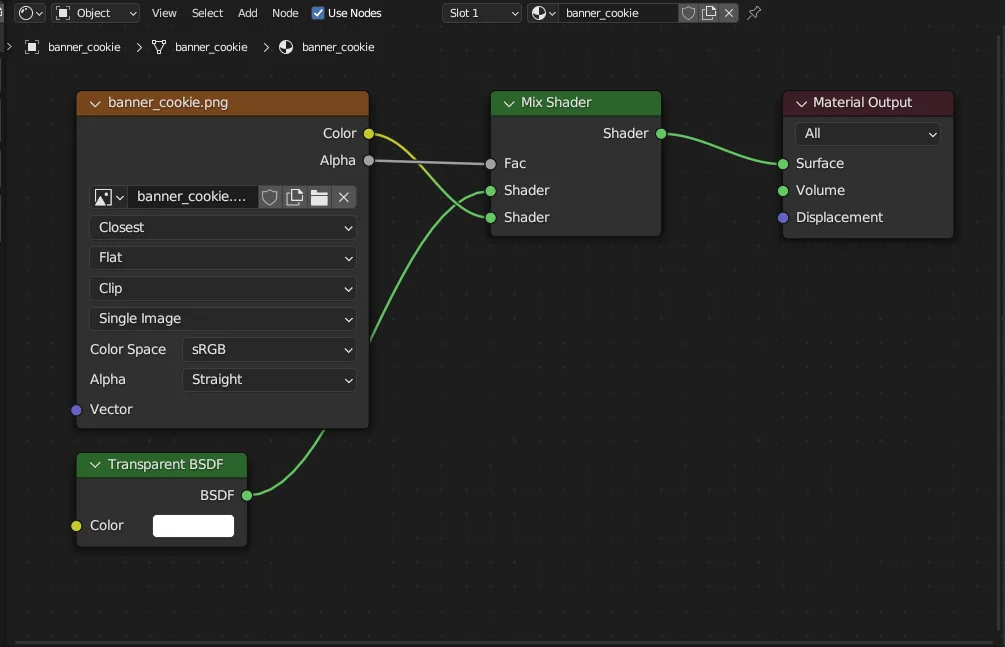Screen dimensions: 1005x647
Task: Unlink the banner_cookie material with X icon
Action: [x=729, y=13]
